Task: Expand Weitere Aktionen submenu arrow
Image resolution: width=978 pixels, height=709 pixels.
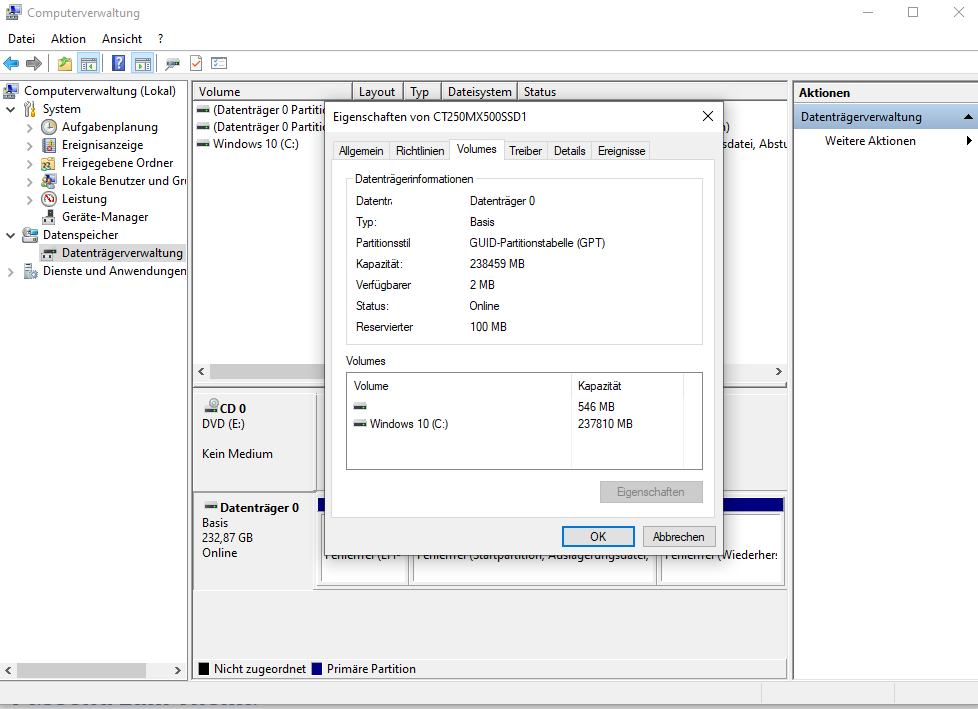Action: point(969,141)
